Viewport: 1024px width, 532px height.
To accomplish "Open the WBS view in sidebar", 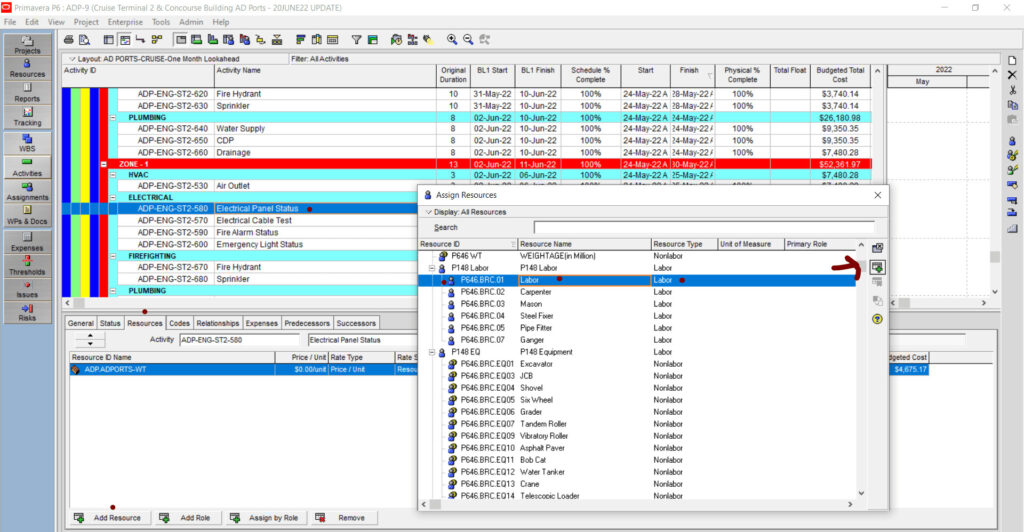I will coord(27,142).
